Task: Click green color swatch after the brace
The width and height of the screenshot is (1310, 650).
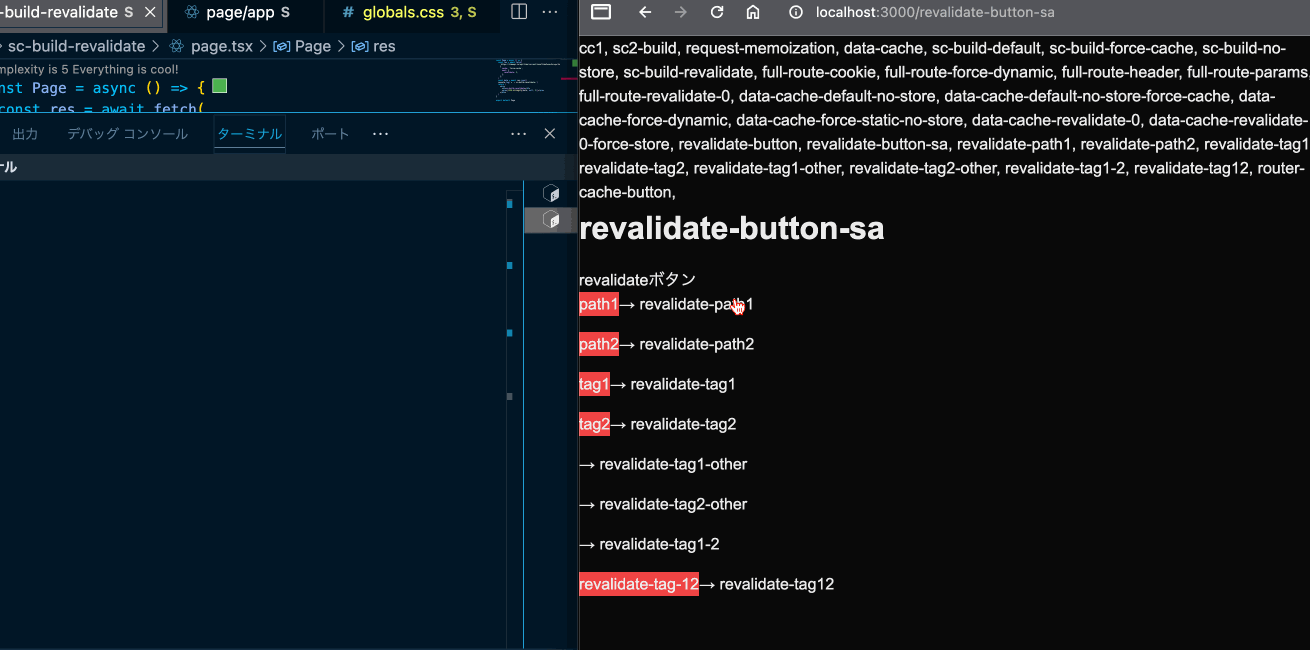Action: click(x=219, y=87)
